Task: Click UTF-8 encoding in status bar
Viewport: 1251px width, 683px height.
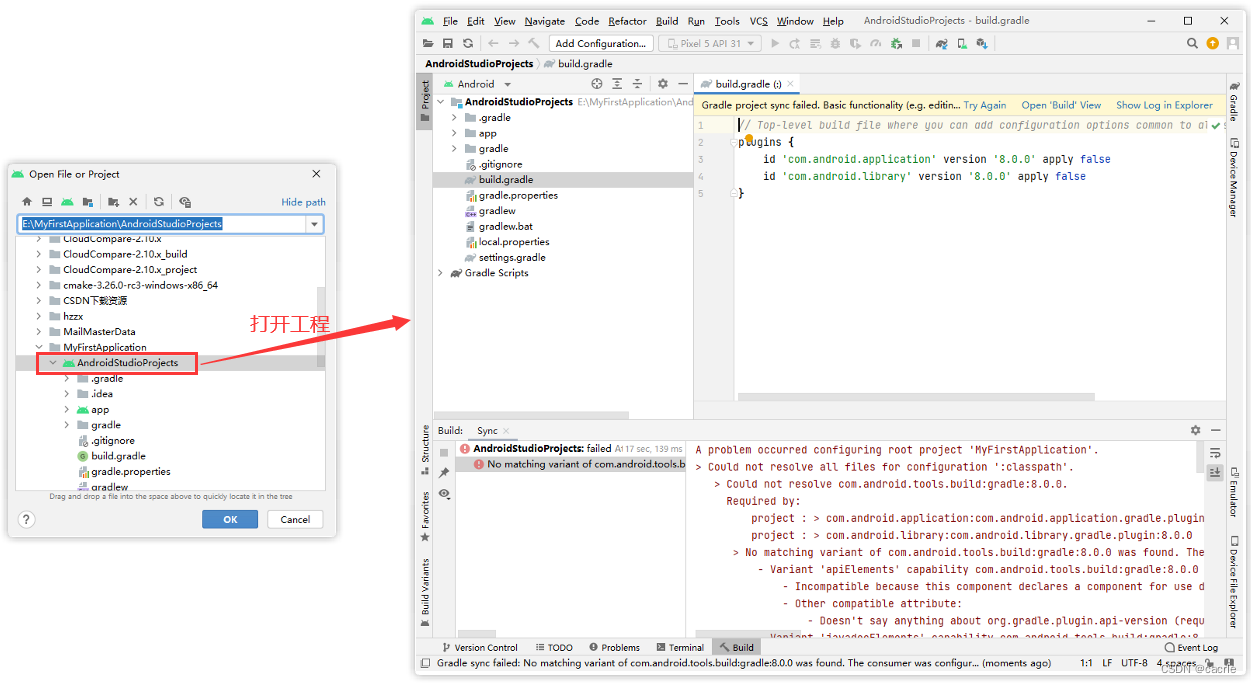Action: (x=1134, y=663)
